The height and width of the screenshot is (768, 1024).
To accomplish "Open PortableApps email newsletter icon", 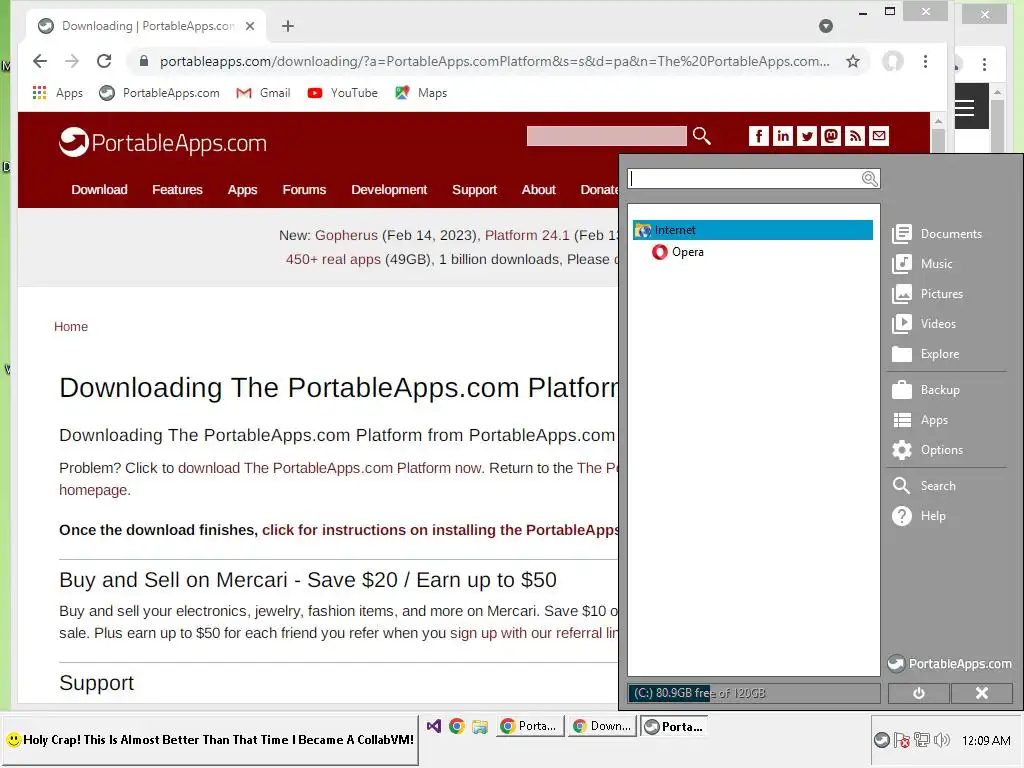I will click(x=879, y=136).
